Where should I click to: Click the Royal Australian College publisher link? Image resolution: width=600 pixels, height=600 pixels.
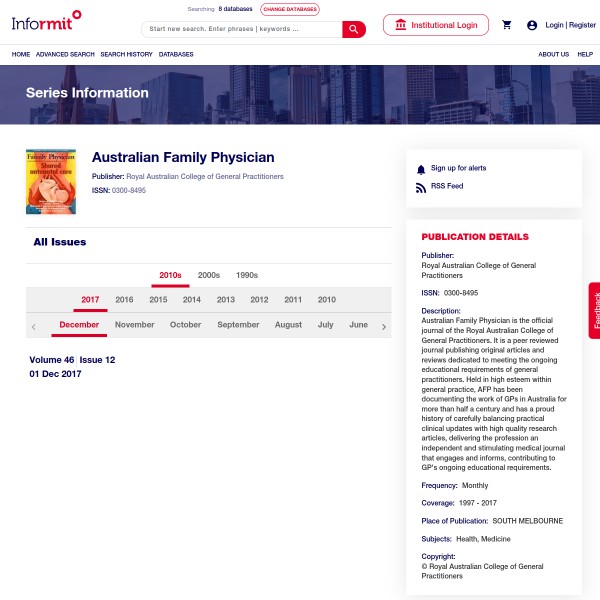pyautogui.click(x=204, y=176)
